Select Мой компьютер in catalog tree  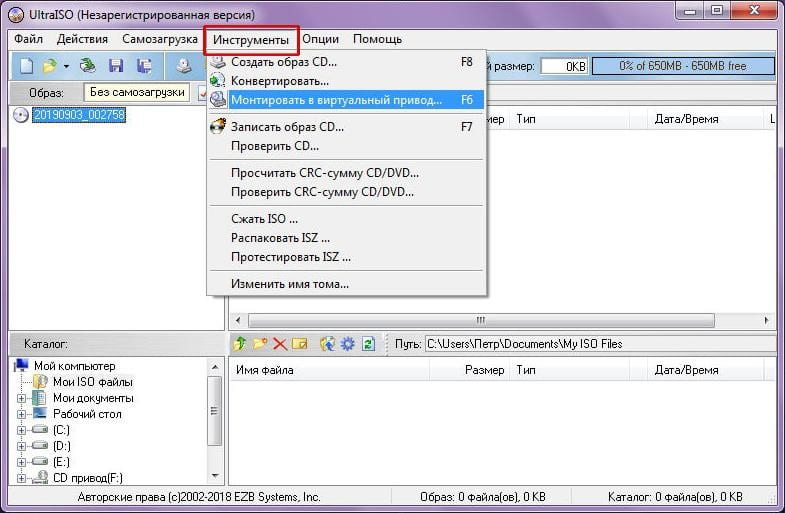[75, 366]
